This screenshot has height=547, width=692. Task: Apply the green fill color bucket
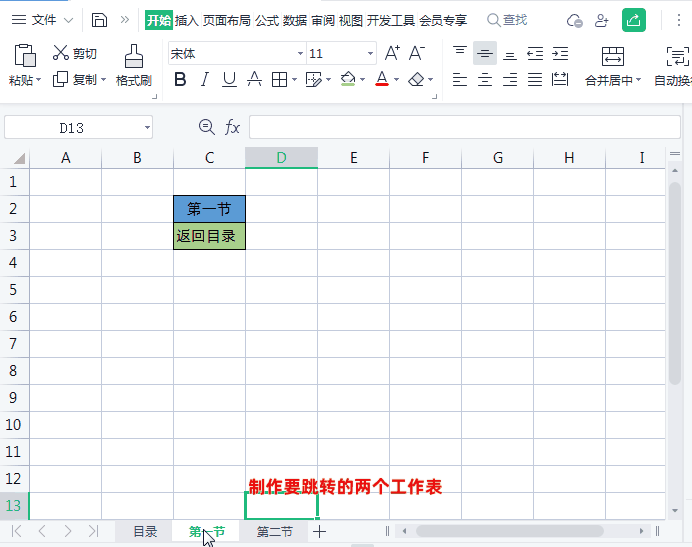click(x=348, y=79)
